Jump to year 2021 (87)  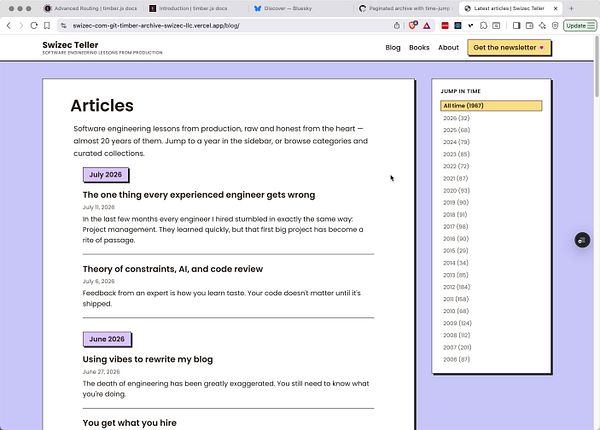click(455, 178)
